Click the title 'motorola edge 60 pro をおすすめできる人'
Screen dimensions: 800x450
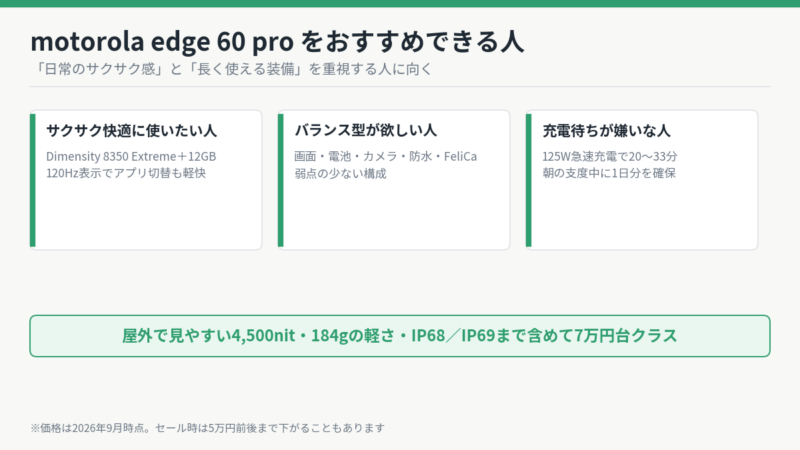point(277,41)
